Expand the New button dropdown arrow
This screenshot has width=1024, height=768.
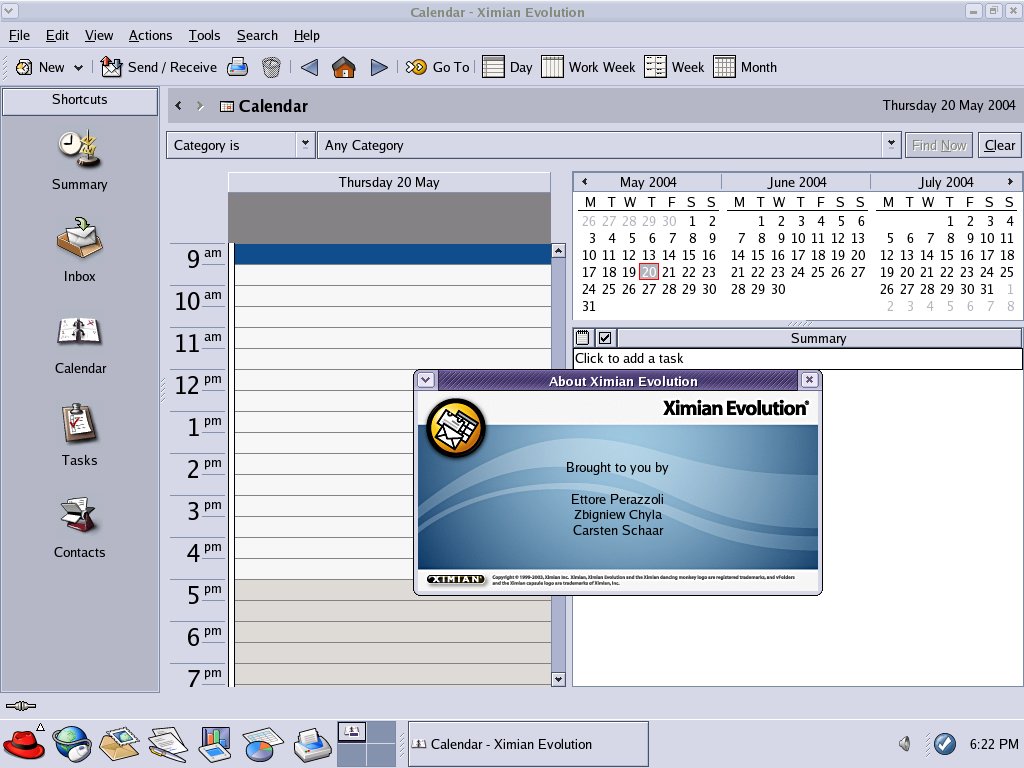78,68
